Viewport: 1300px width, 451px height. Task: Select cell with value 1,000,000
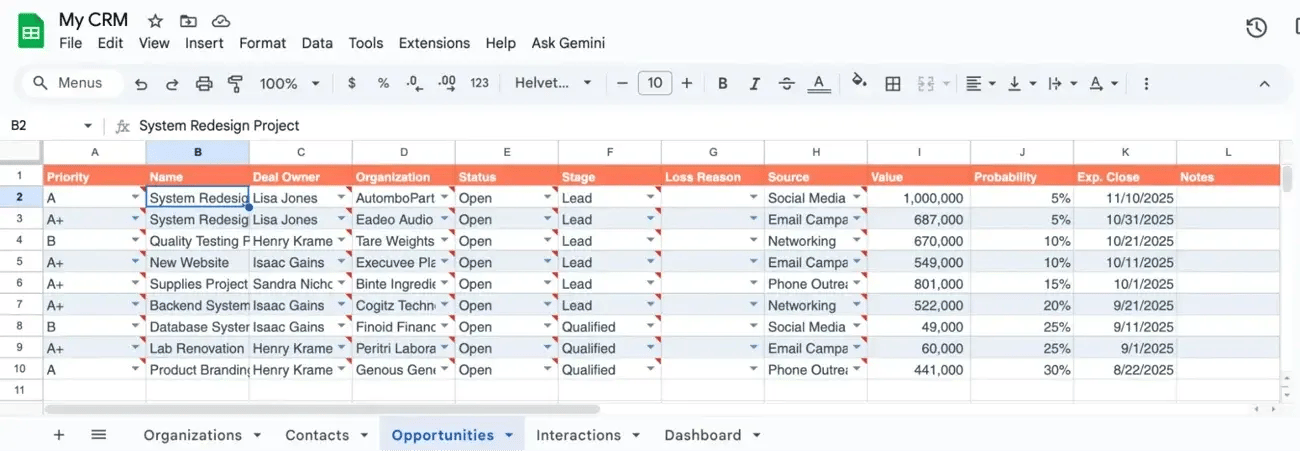click(919, 199)
